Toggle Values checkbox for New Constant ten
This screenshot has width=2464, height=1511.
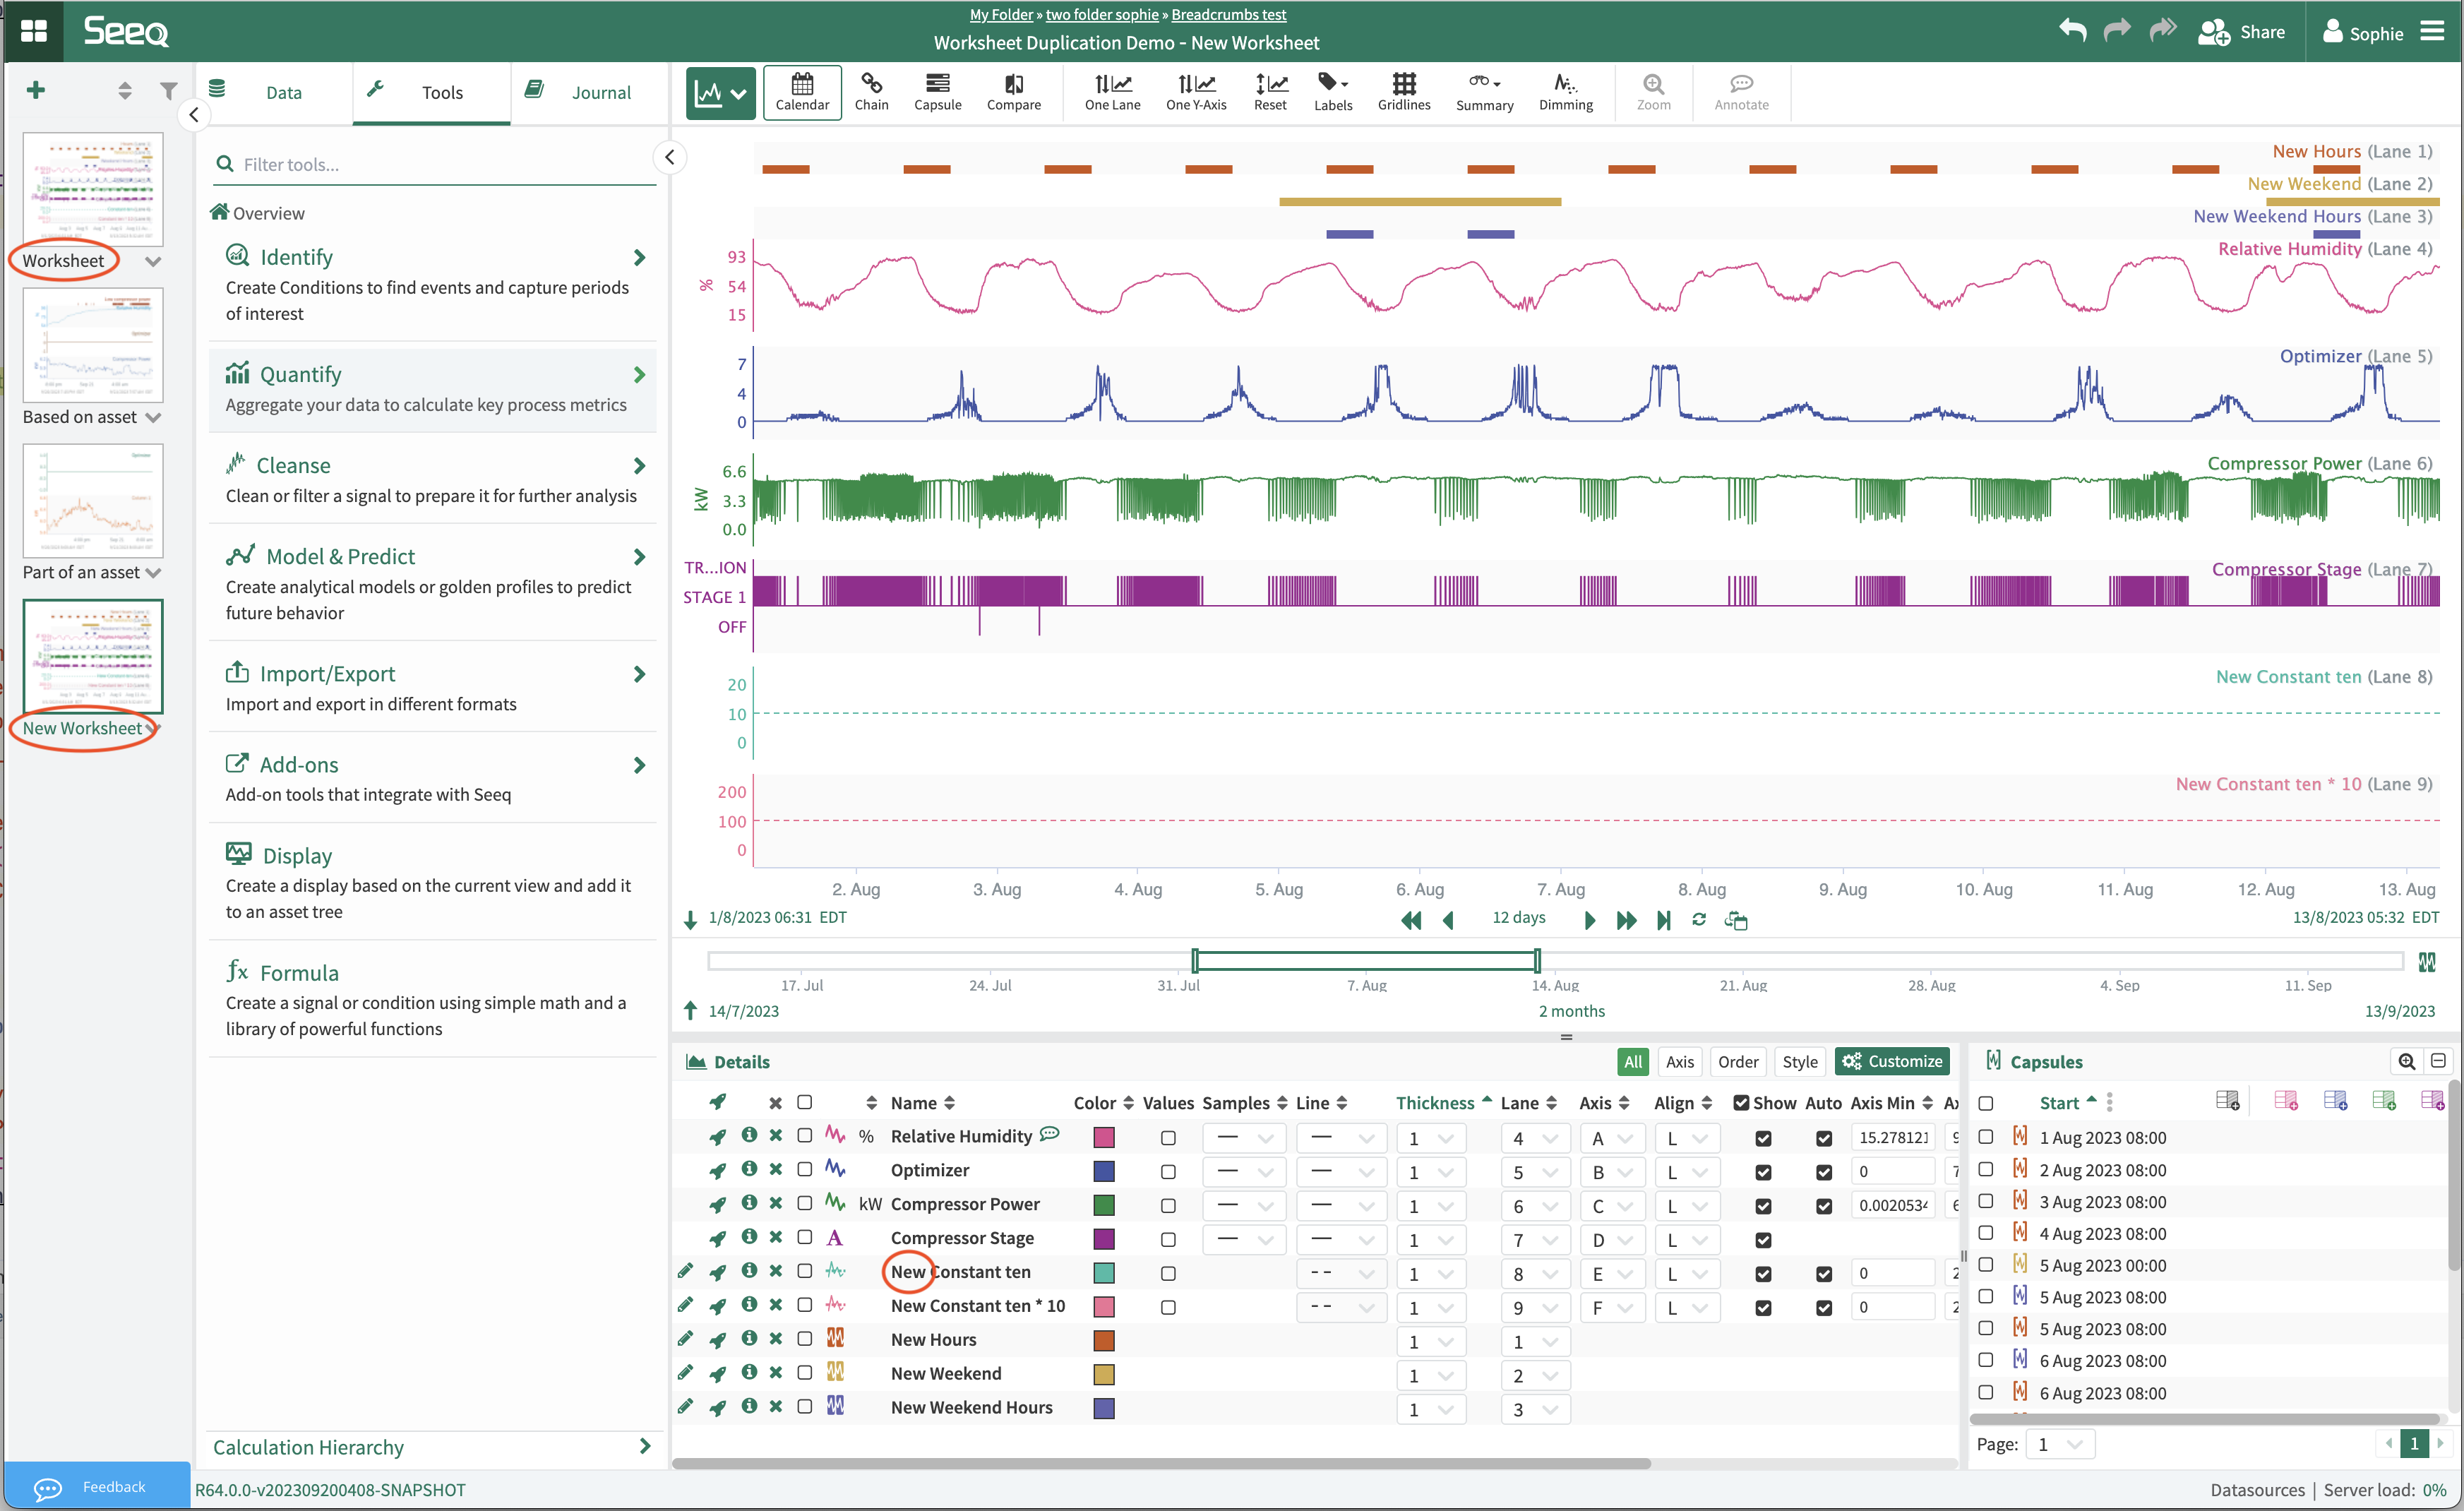point(1167,1274)
